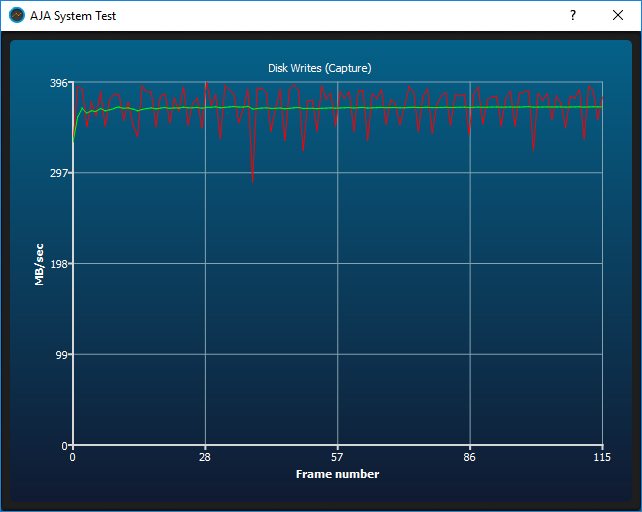Click frame 86 label on the x-axis
Screen dimensions: 642x512
coord(470,458)
